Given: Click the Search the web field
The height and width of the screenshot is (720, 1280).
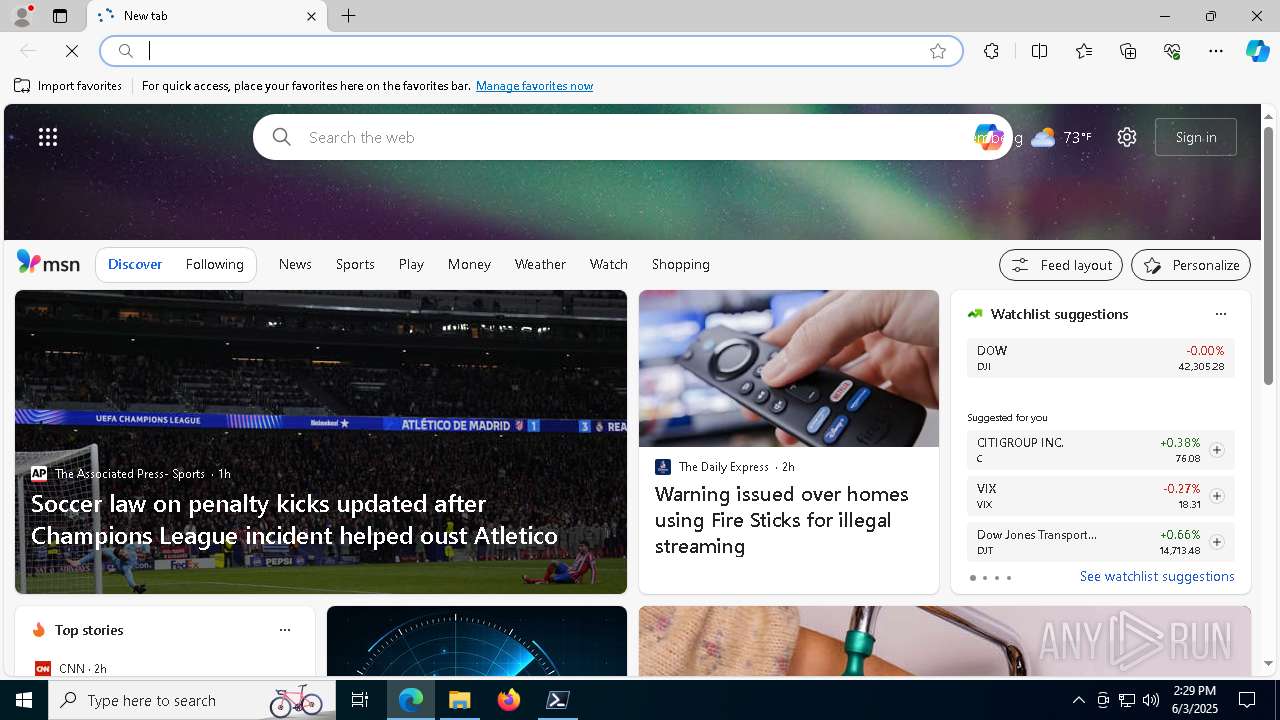Looking at the screenshot, I should (630, 137).
